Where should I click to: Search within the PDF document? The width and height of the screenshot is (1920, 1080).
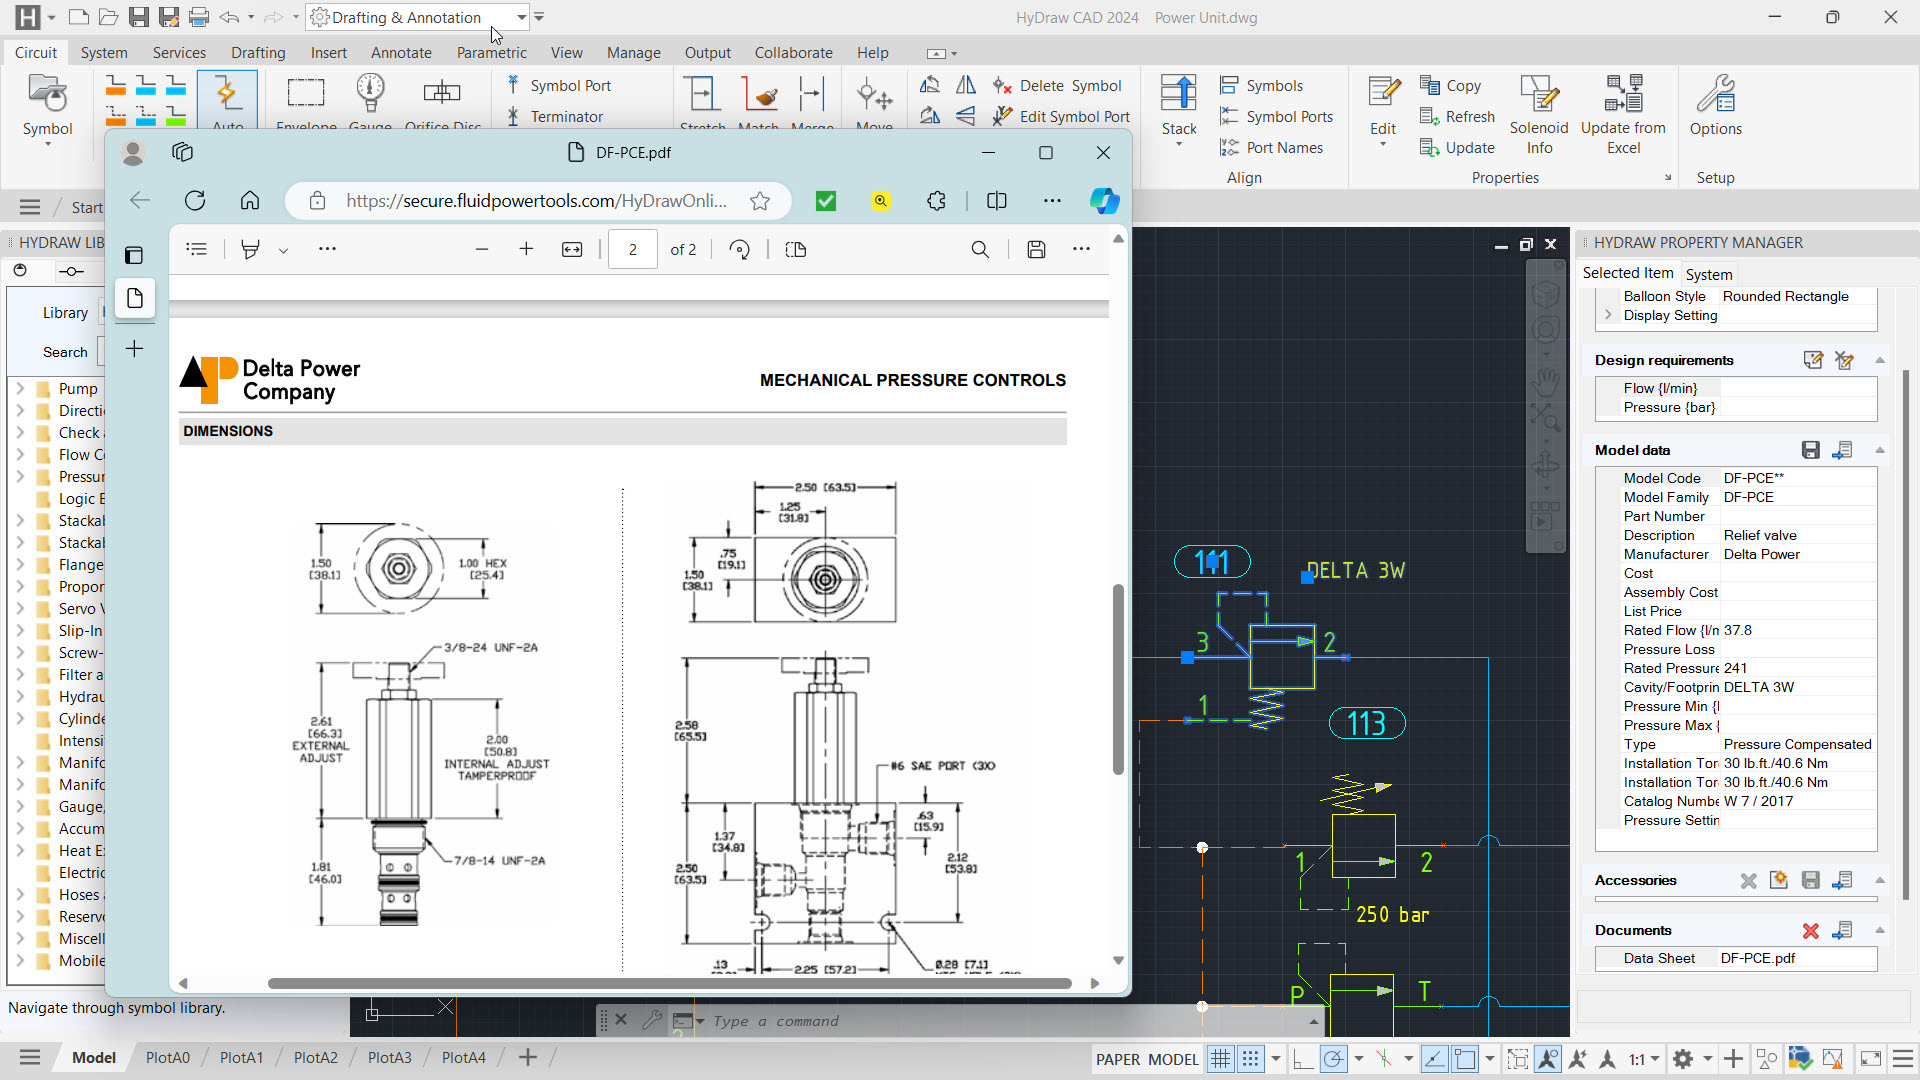pyautogui.click(x=980, y=250)
